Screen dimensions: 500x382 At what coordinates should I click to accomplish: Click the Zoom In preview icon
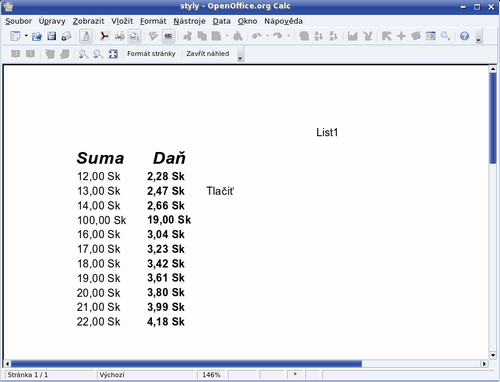click(x=84, y=54)
